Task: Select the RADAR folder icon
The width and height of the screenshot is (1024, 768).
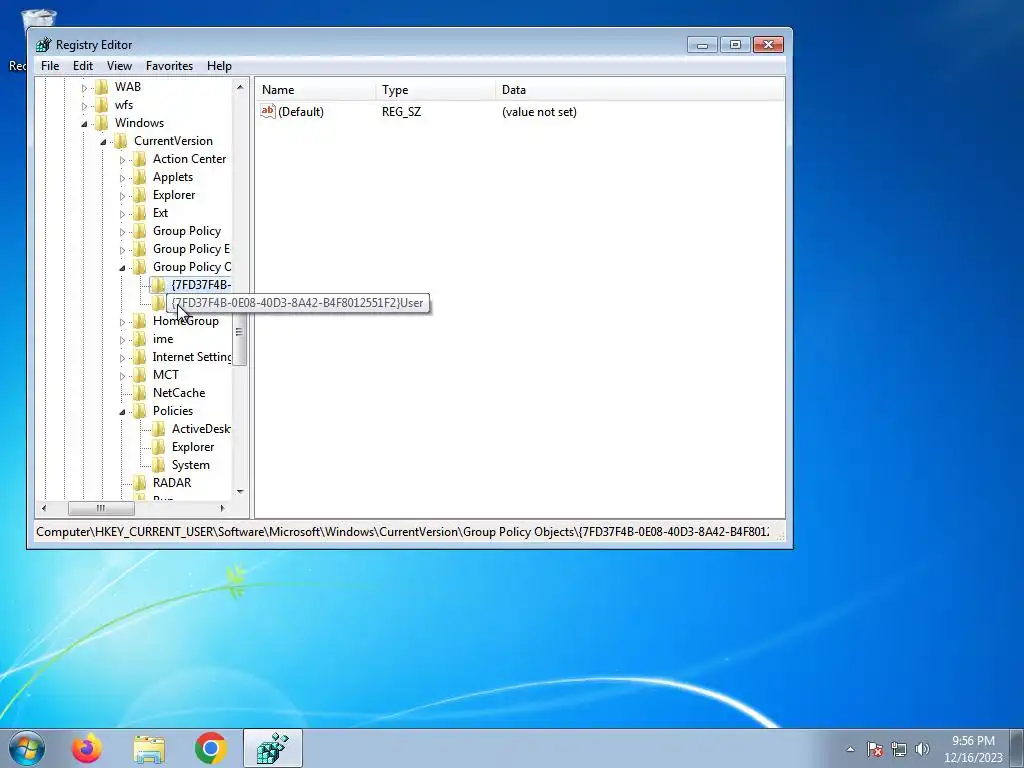Action: coord(139,483)
